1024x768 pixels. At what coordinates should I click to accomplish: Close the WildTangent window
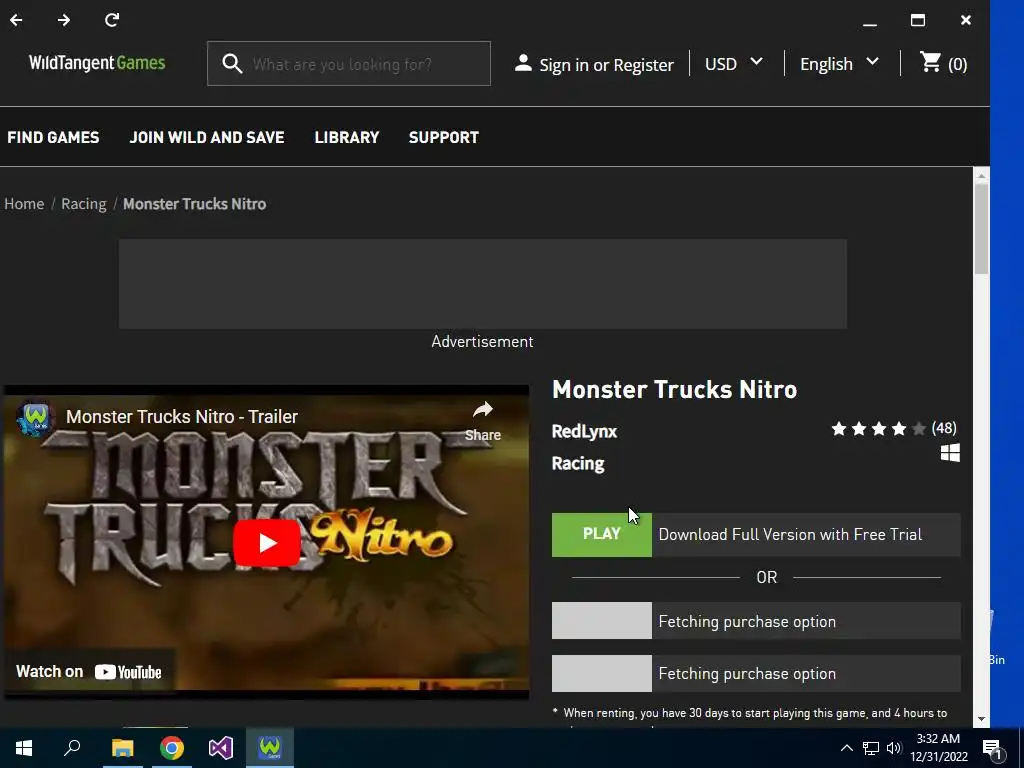coord(966,20)
